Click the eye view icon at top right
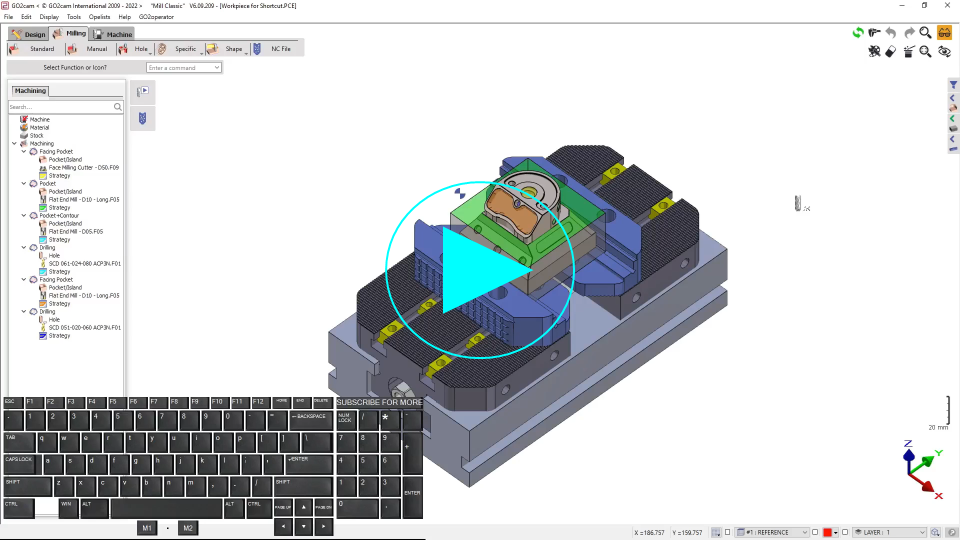Screen dimensions: 960x540 (x=944, y=52)
